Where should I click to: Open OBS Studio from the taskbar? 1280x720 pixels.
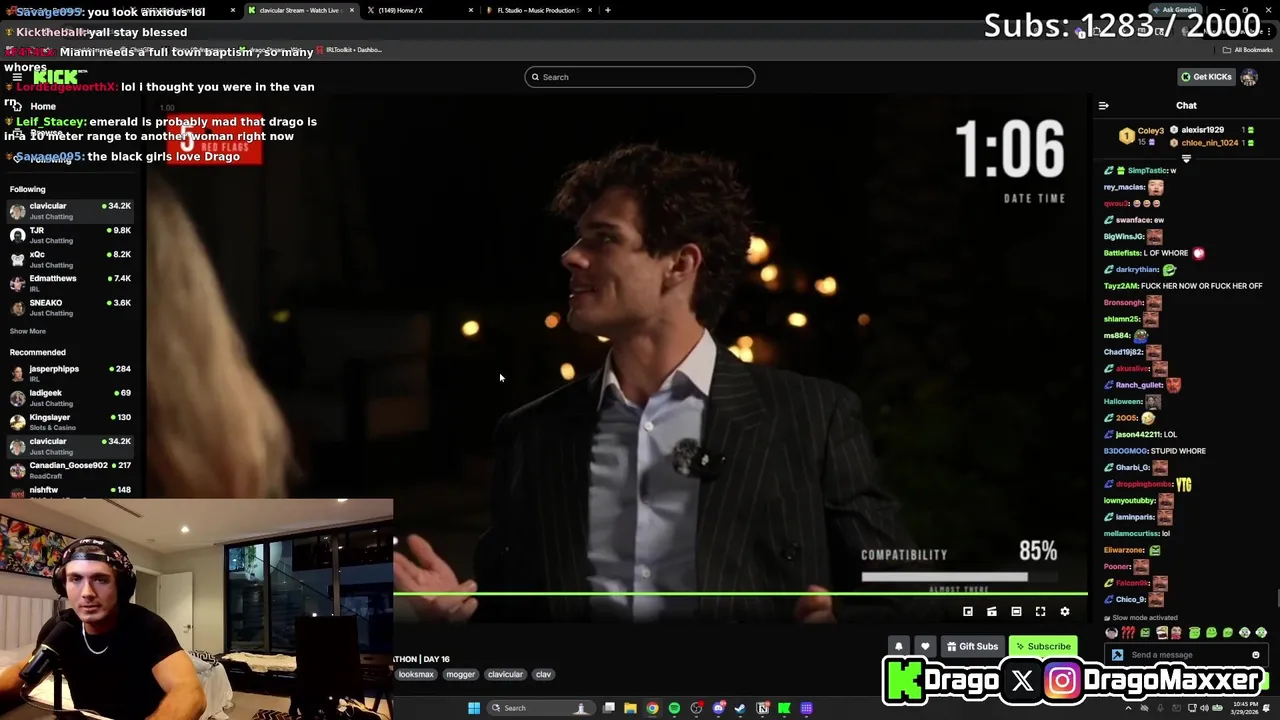point(696,708)
